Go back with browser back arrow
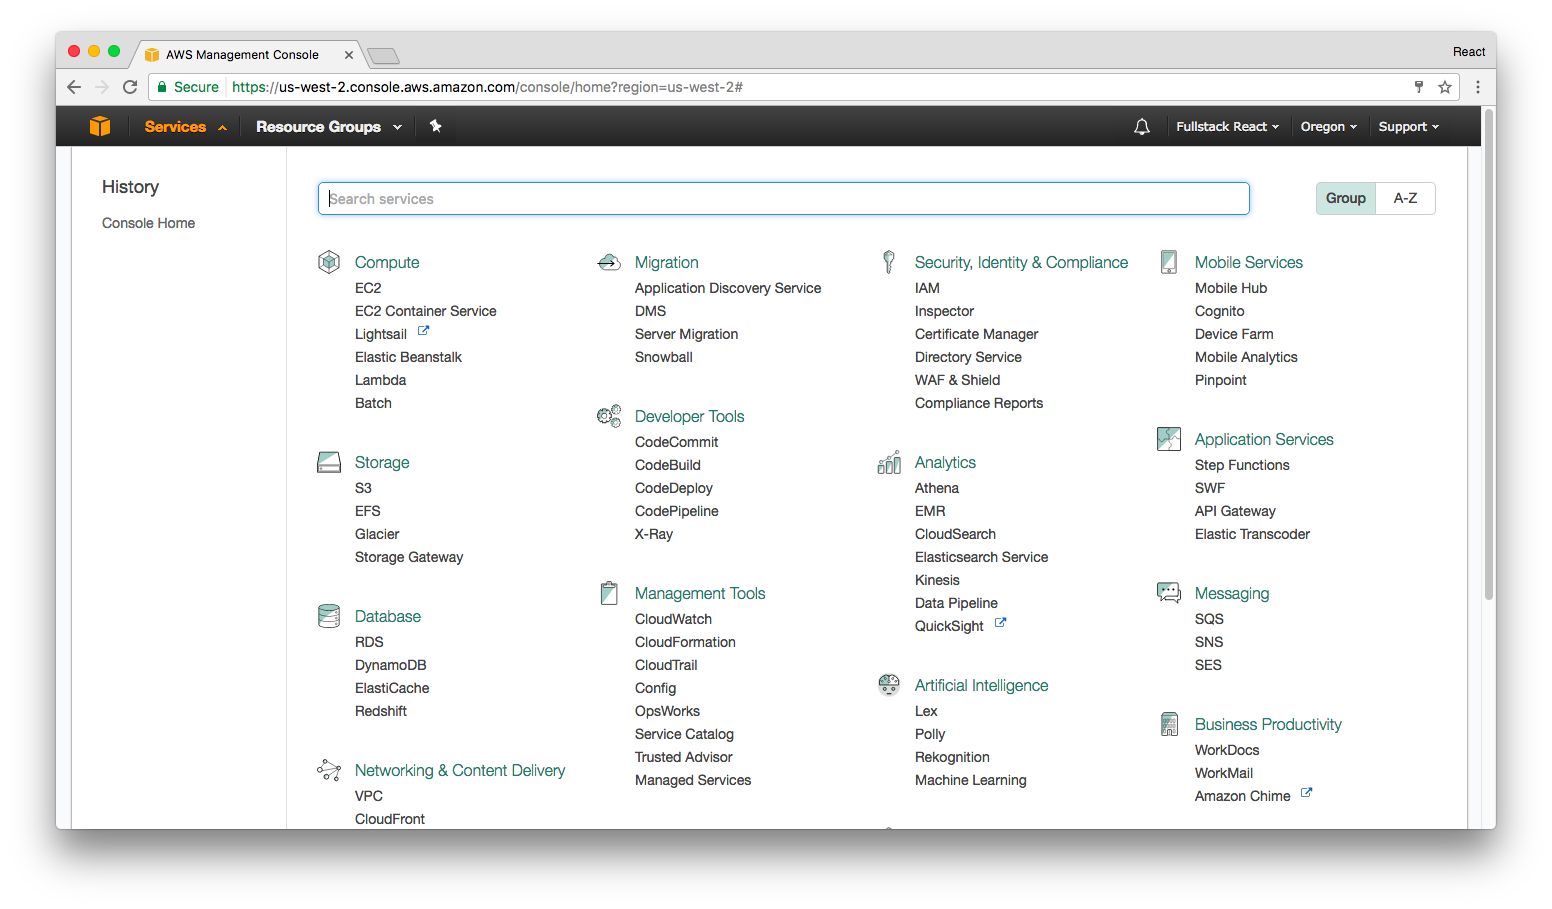This screenshot has width=1552, height=909. 74,87
